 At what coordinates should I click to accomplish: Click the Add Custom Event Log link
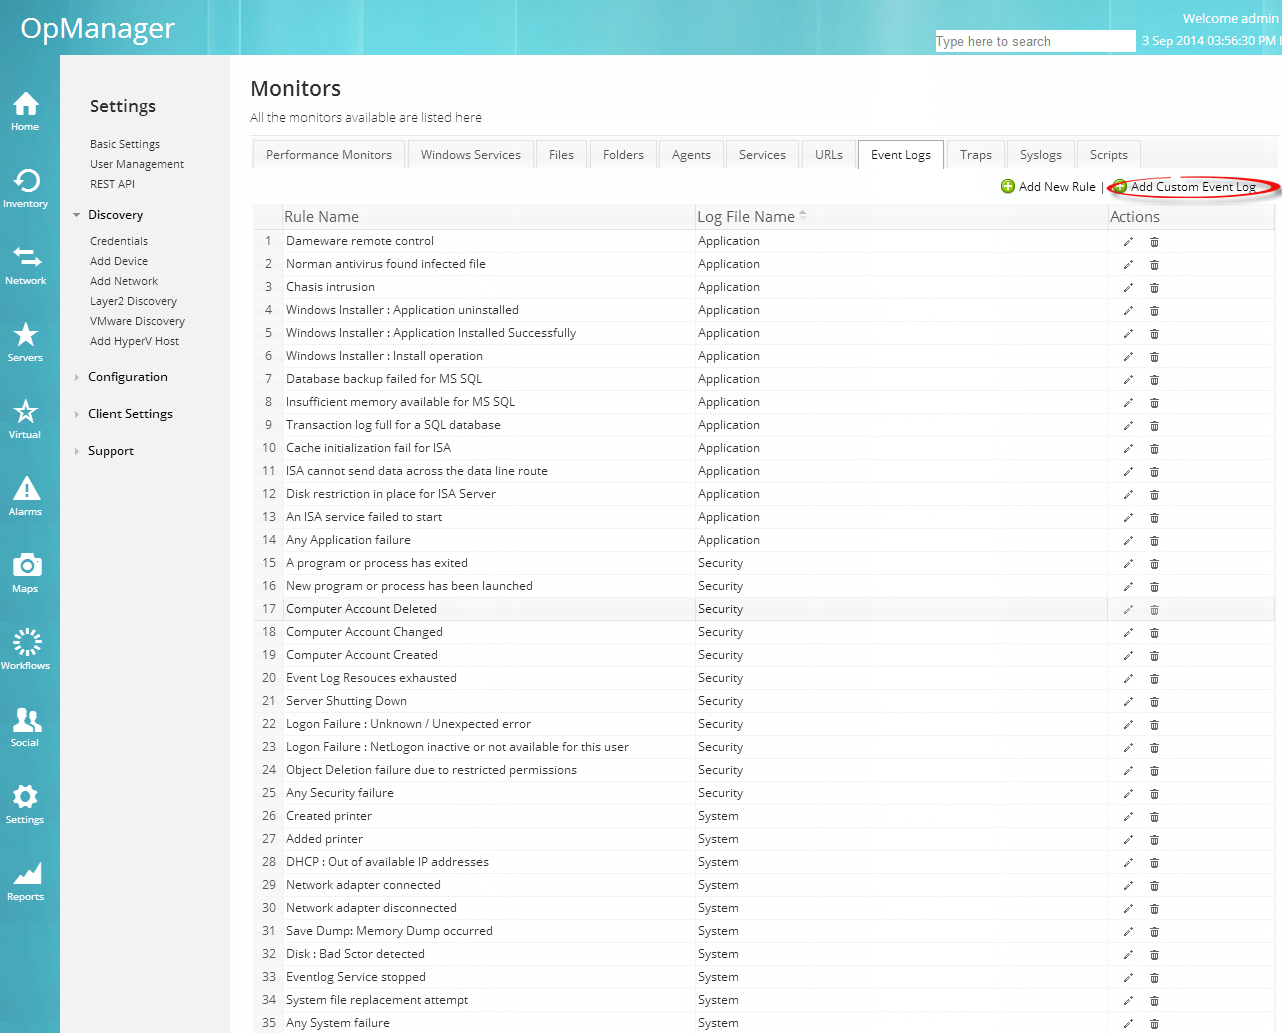[1192, 187]
